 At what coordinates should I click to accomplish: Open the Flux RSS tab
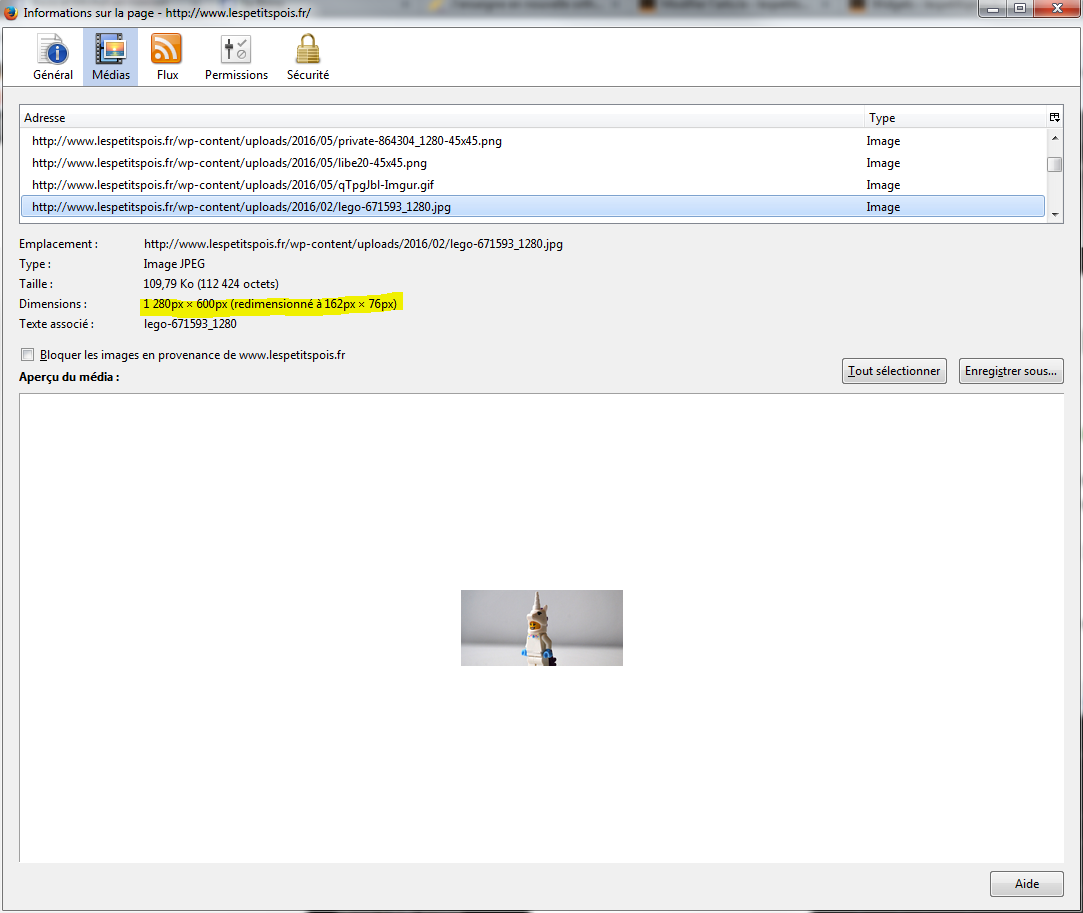167,58
